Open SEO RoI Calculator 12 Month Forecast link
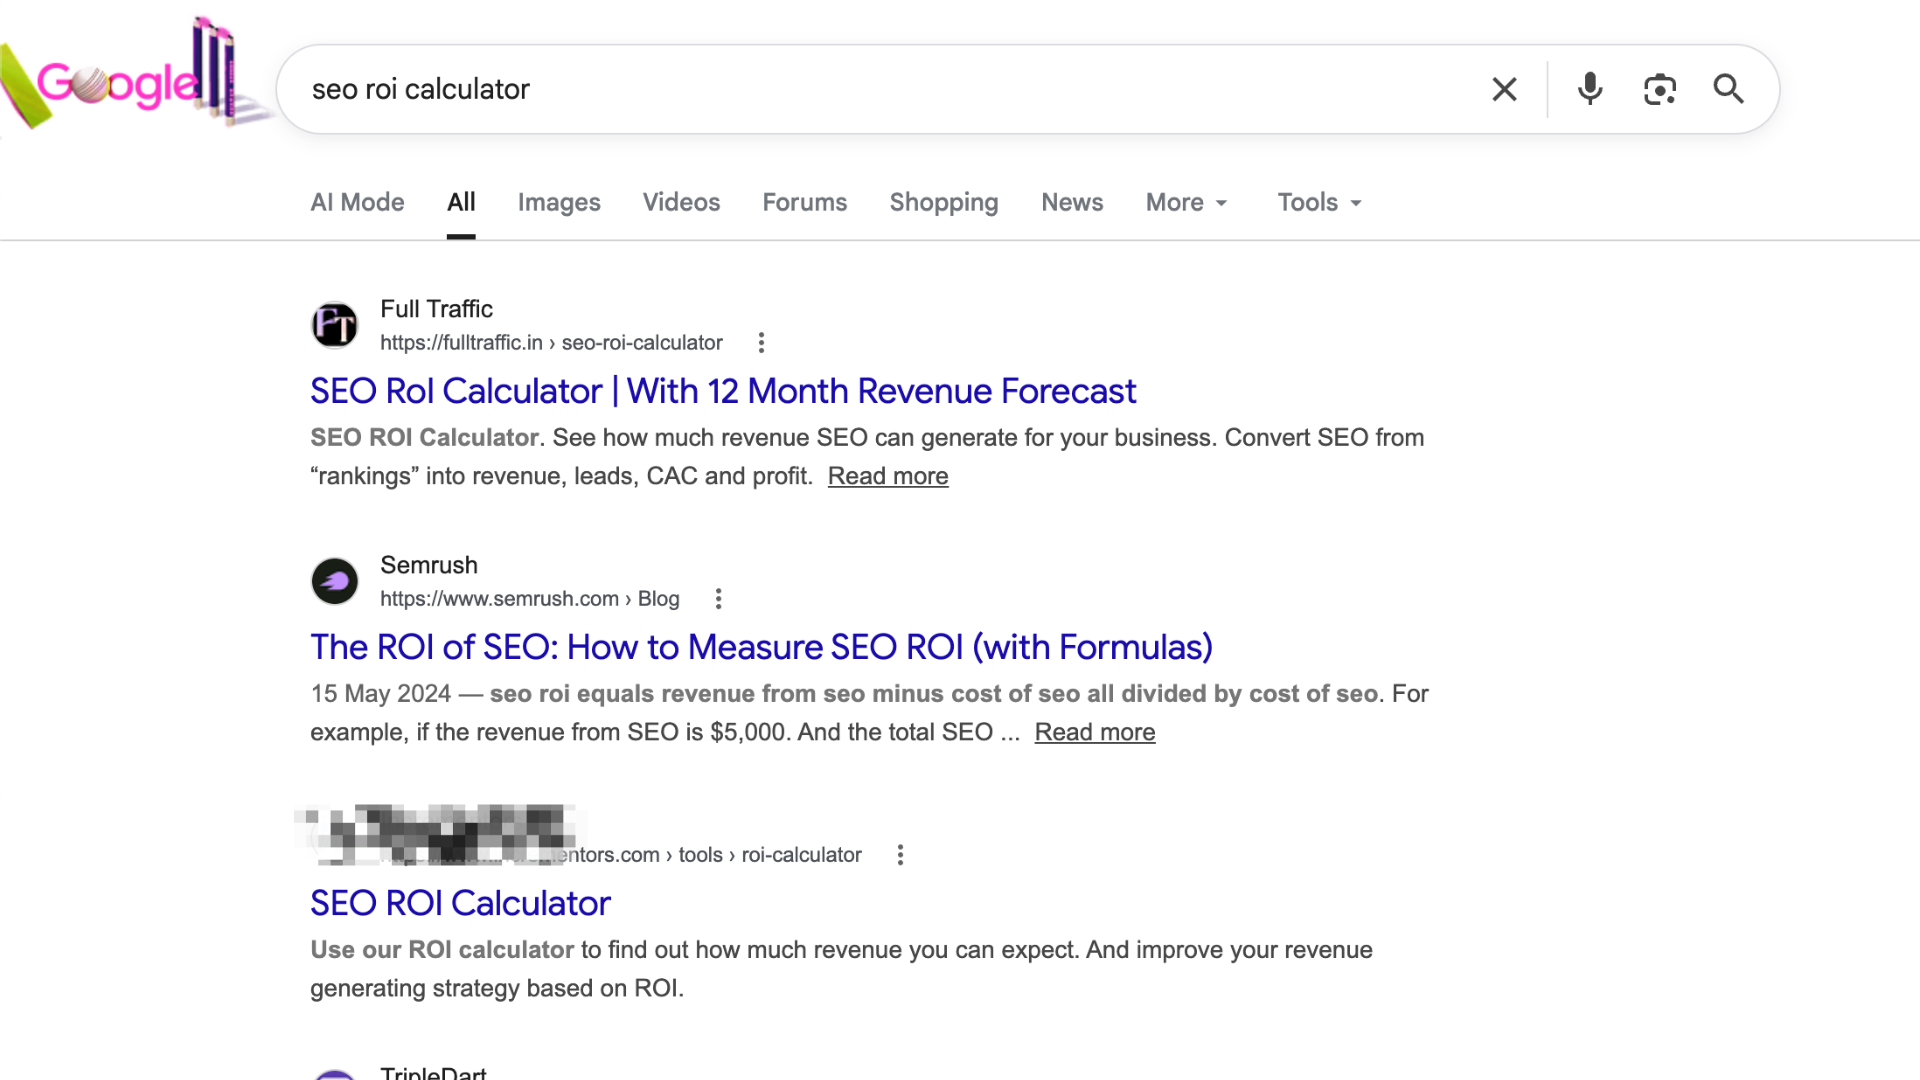The width and height of the screenshot is (1920, 1080). tap(723, 391)
